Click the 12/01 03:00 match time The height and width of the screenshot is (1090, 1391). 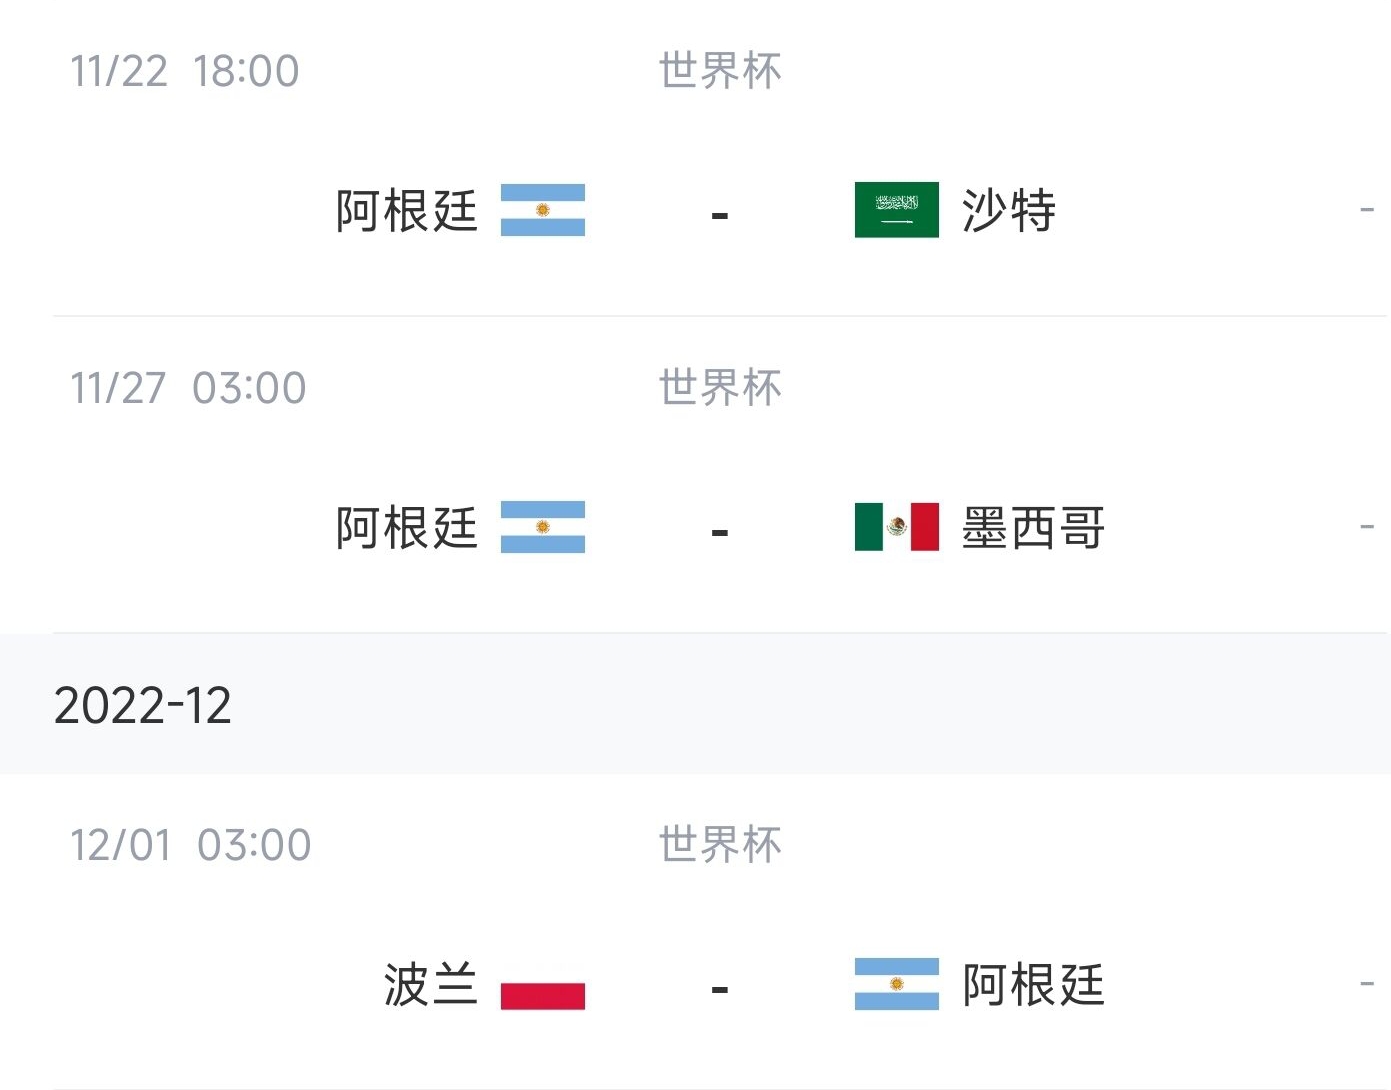coord(190,845)
